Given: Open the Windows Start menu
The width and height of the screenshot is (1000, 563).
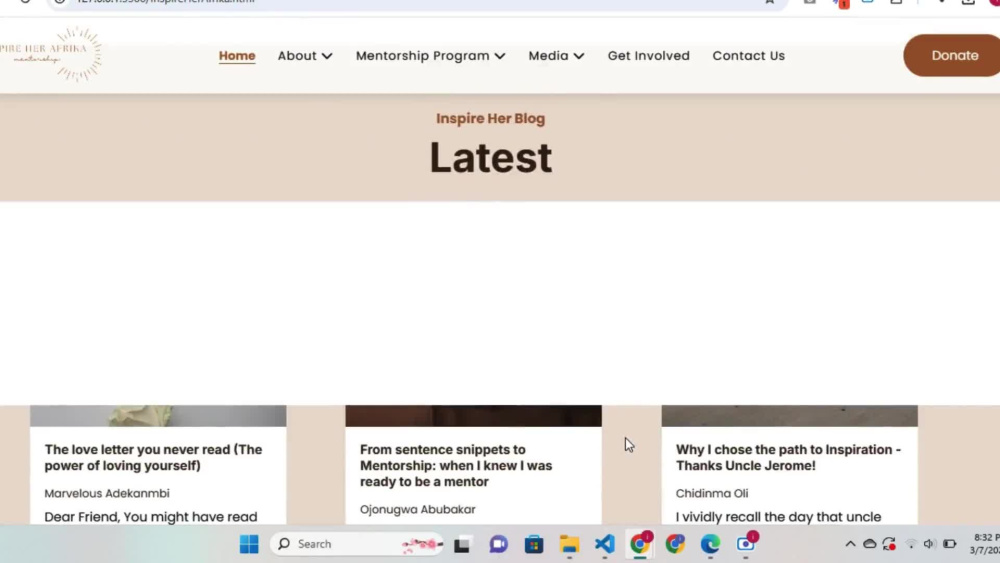Looking at the screenshot, I should tap(249, 544).
